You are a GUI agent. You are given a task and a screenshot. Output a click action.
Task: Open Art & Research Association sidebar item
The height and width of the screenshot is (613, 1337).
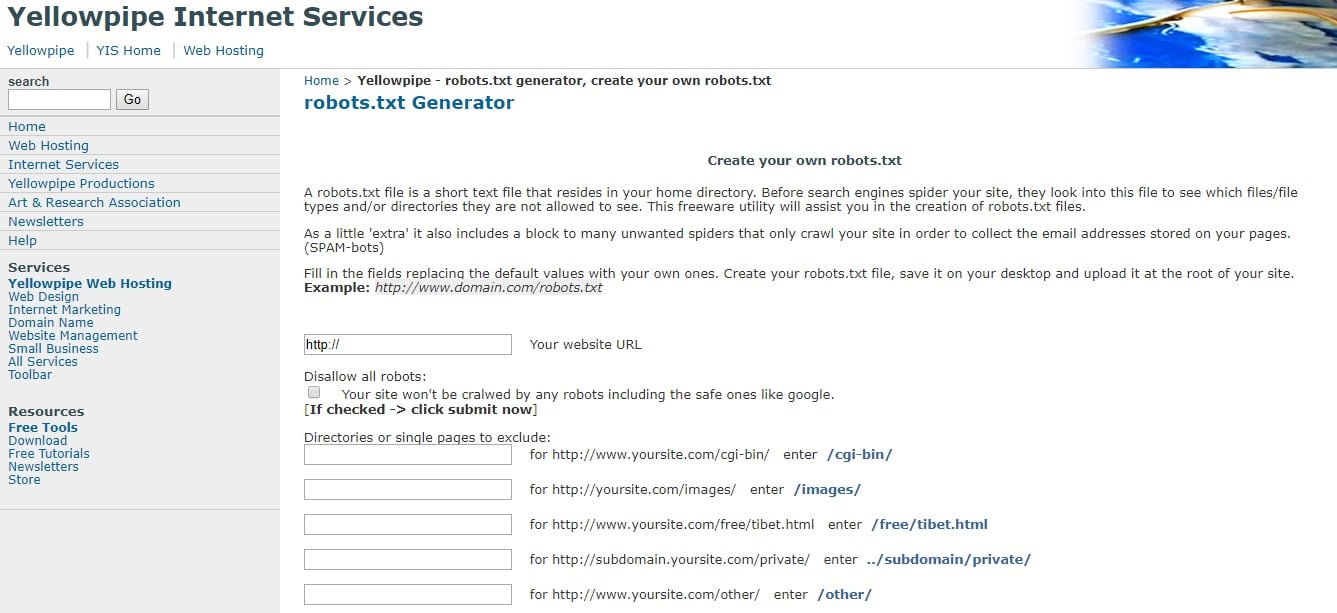point(94,203)
